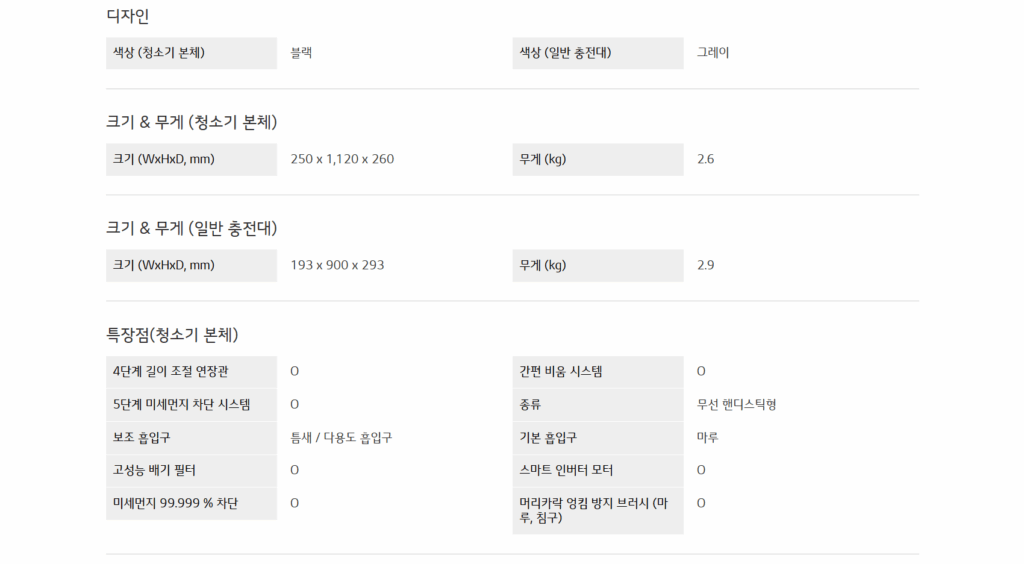Click the 크기 & 무게 (청소기 본체) heading

click(x=192, y=122)
